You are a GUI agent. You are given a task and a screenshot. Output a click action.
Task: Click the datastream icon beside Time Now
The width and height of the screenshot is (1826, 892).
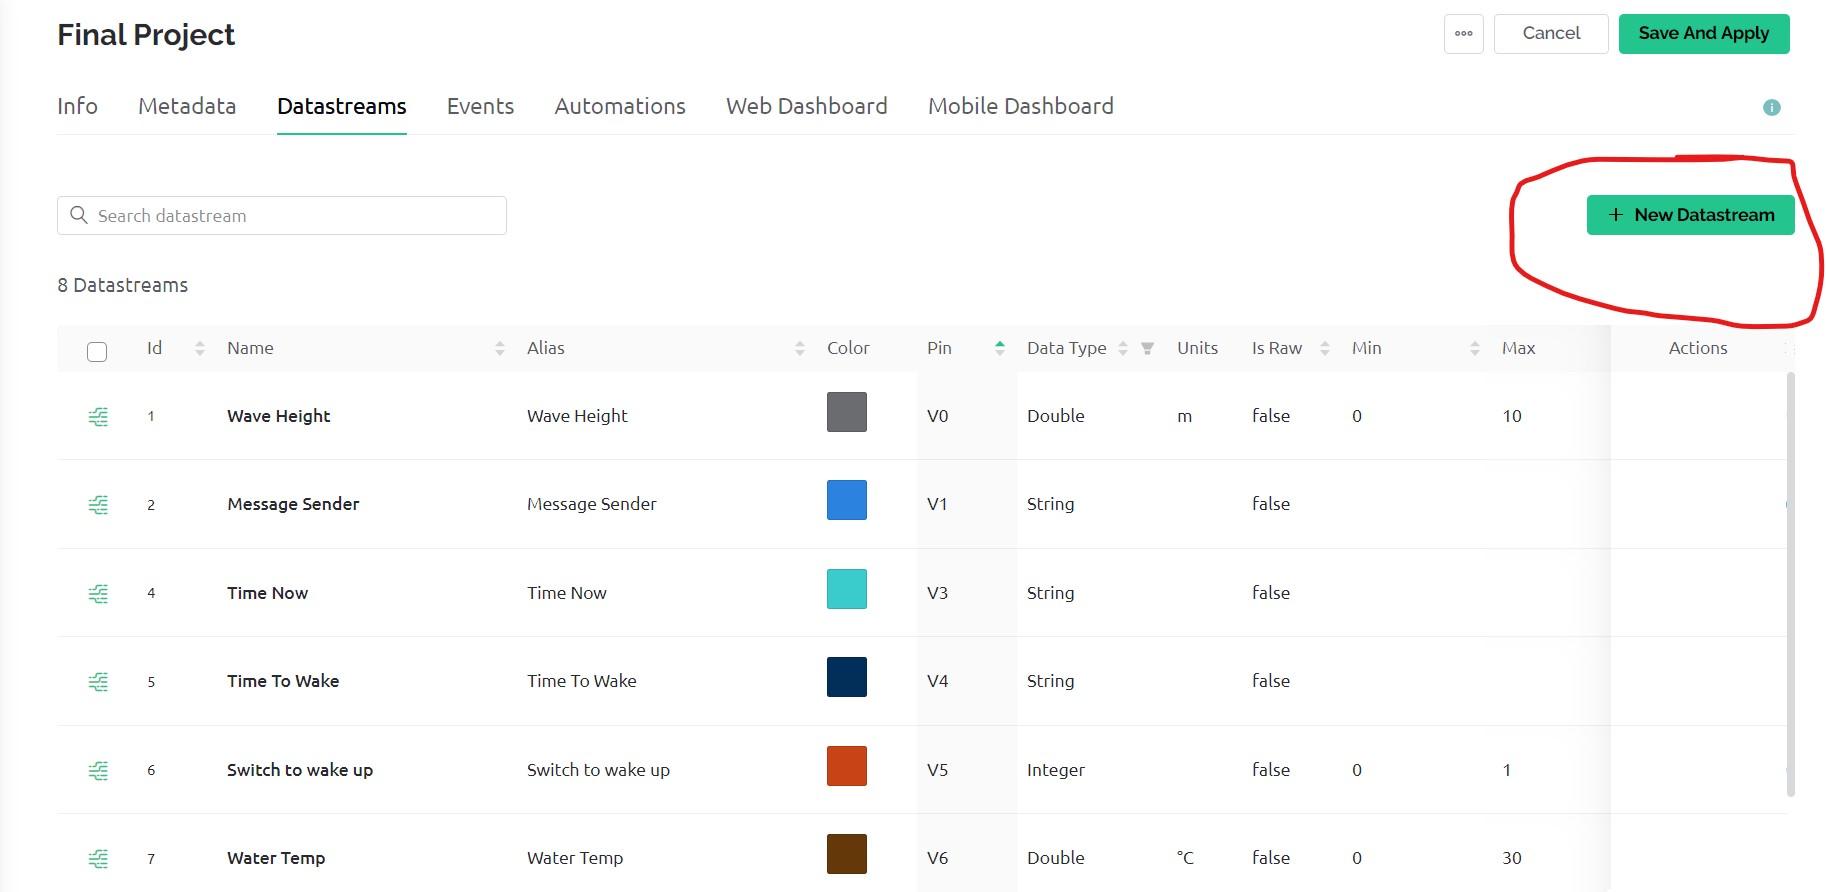pos(98,593)
